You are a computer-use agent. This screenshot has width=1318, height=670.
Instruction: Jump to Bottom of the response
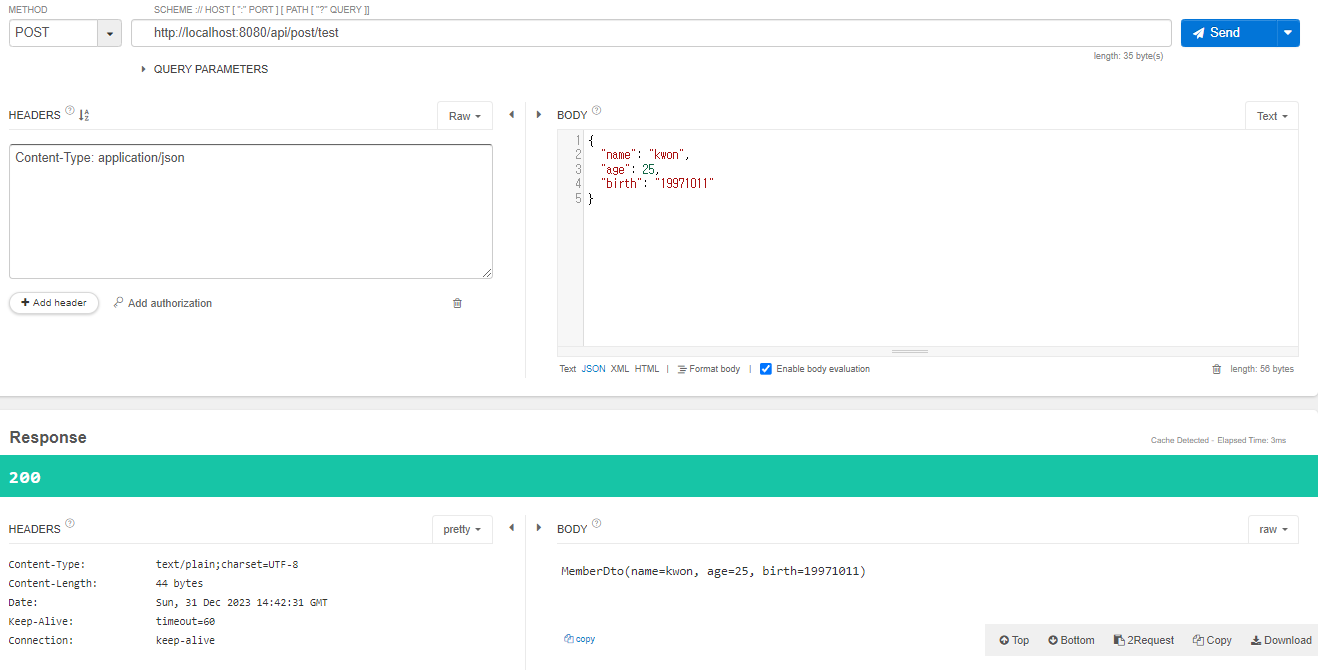(x=1070, y=640)
